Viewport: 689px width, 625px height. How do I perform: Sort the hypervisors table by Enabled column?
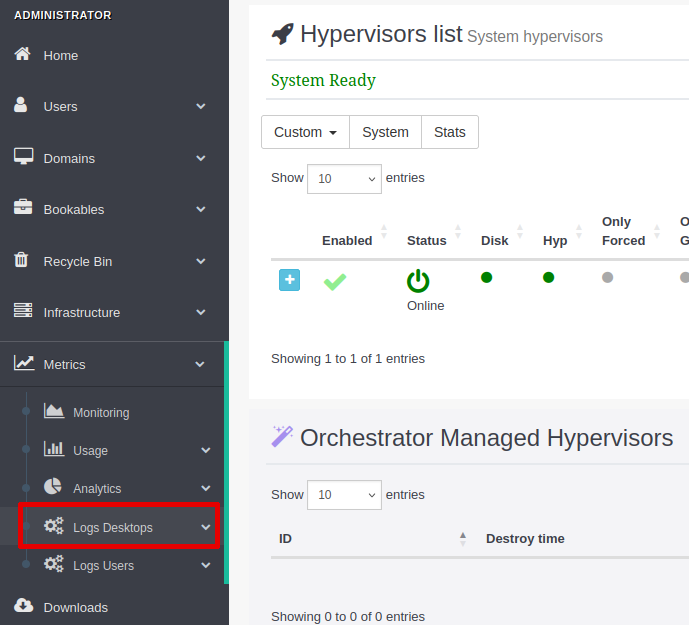point(347,240)
